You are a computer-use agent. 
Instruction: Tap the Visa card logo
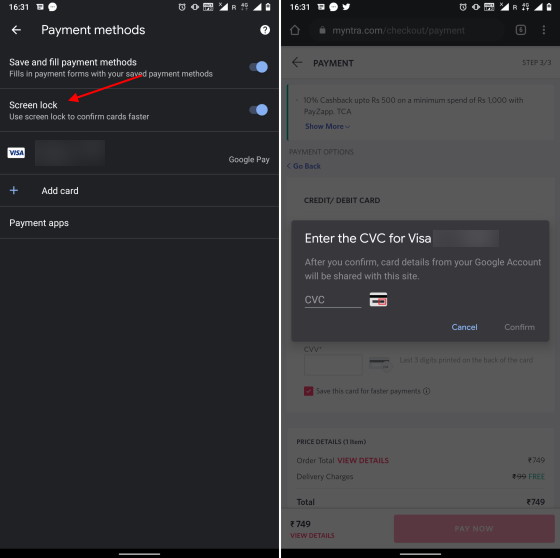(x=16, y=153)
